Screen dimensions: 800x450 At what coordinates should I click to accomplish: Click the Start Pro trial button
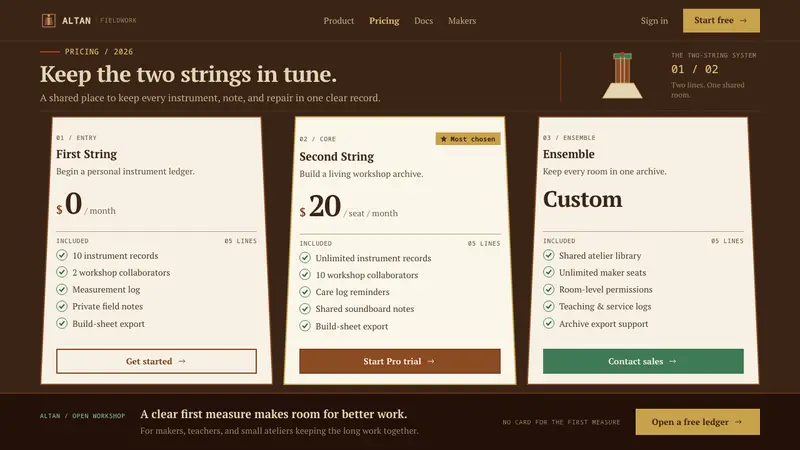click(399, 361)
